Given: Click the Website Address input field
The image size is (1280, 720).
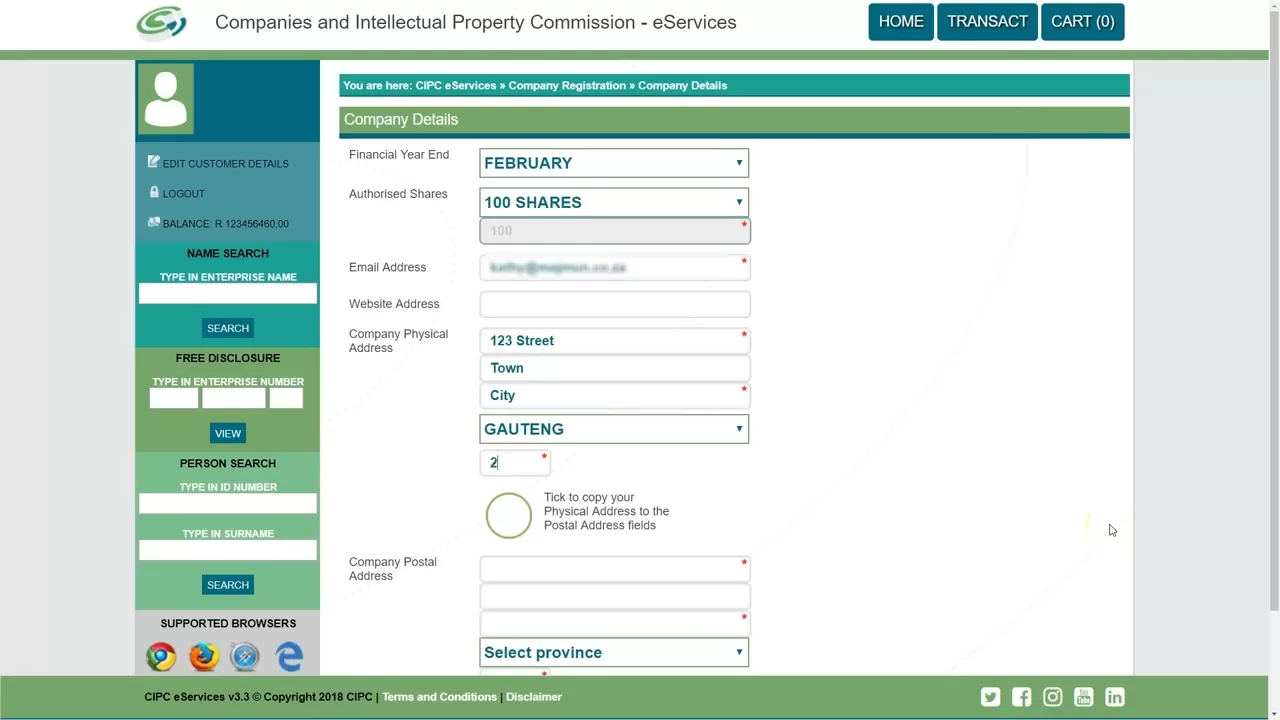Looking at the screenshot, I should (614, 304).
